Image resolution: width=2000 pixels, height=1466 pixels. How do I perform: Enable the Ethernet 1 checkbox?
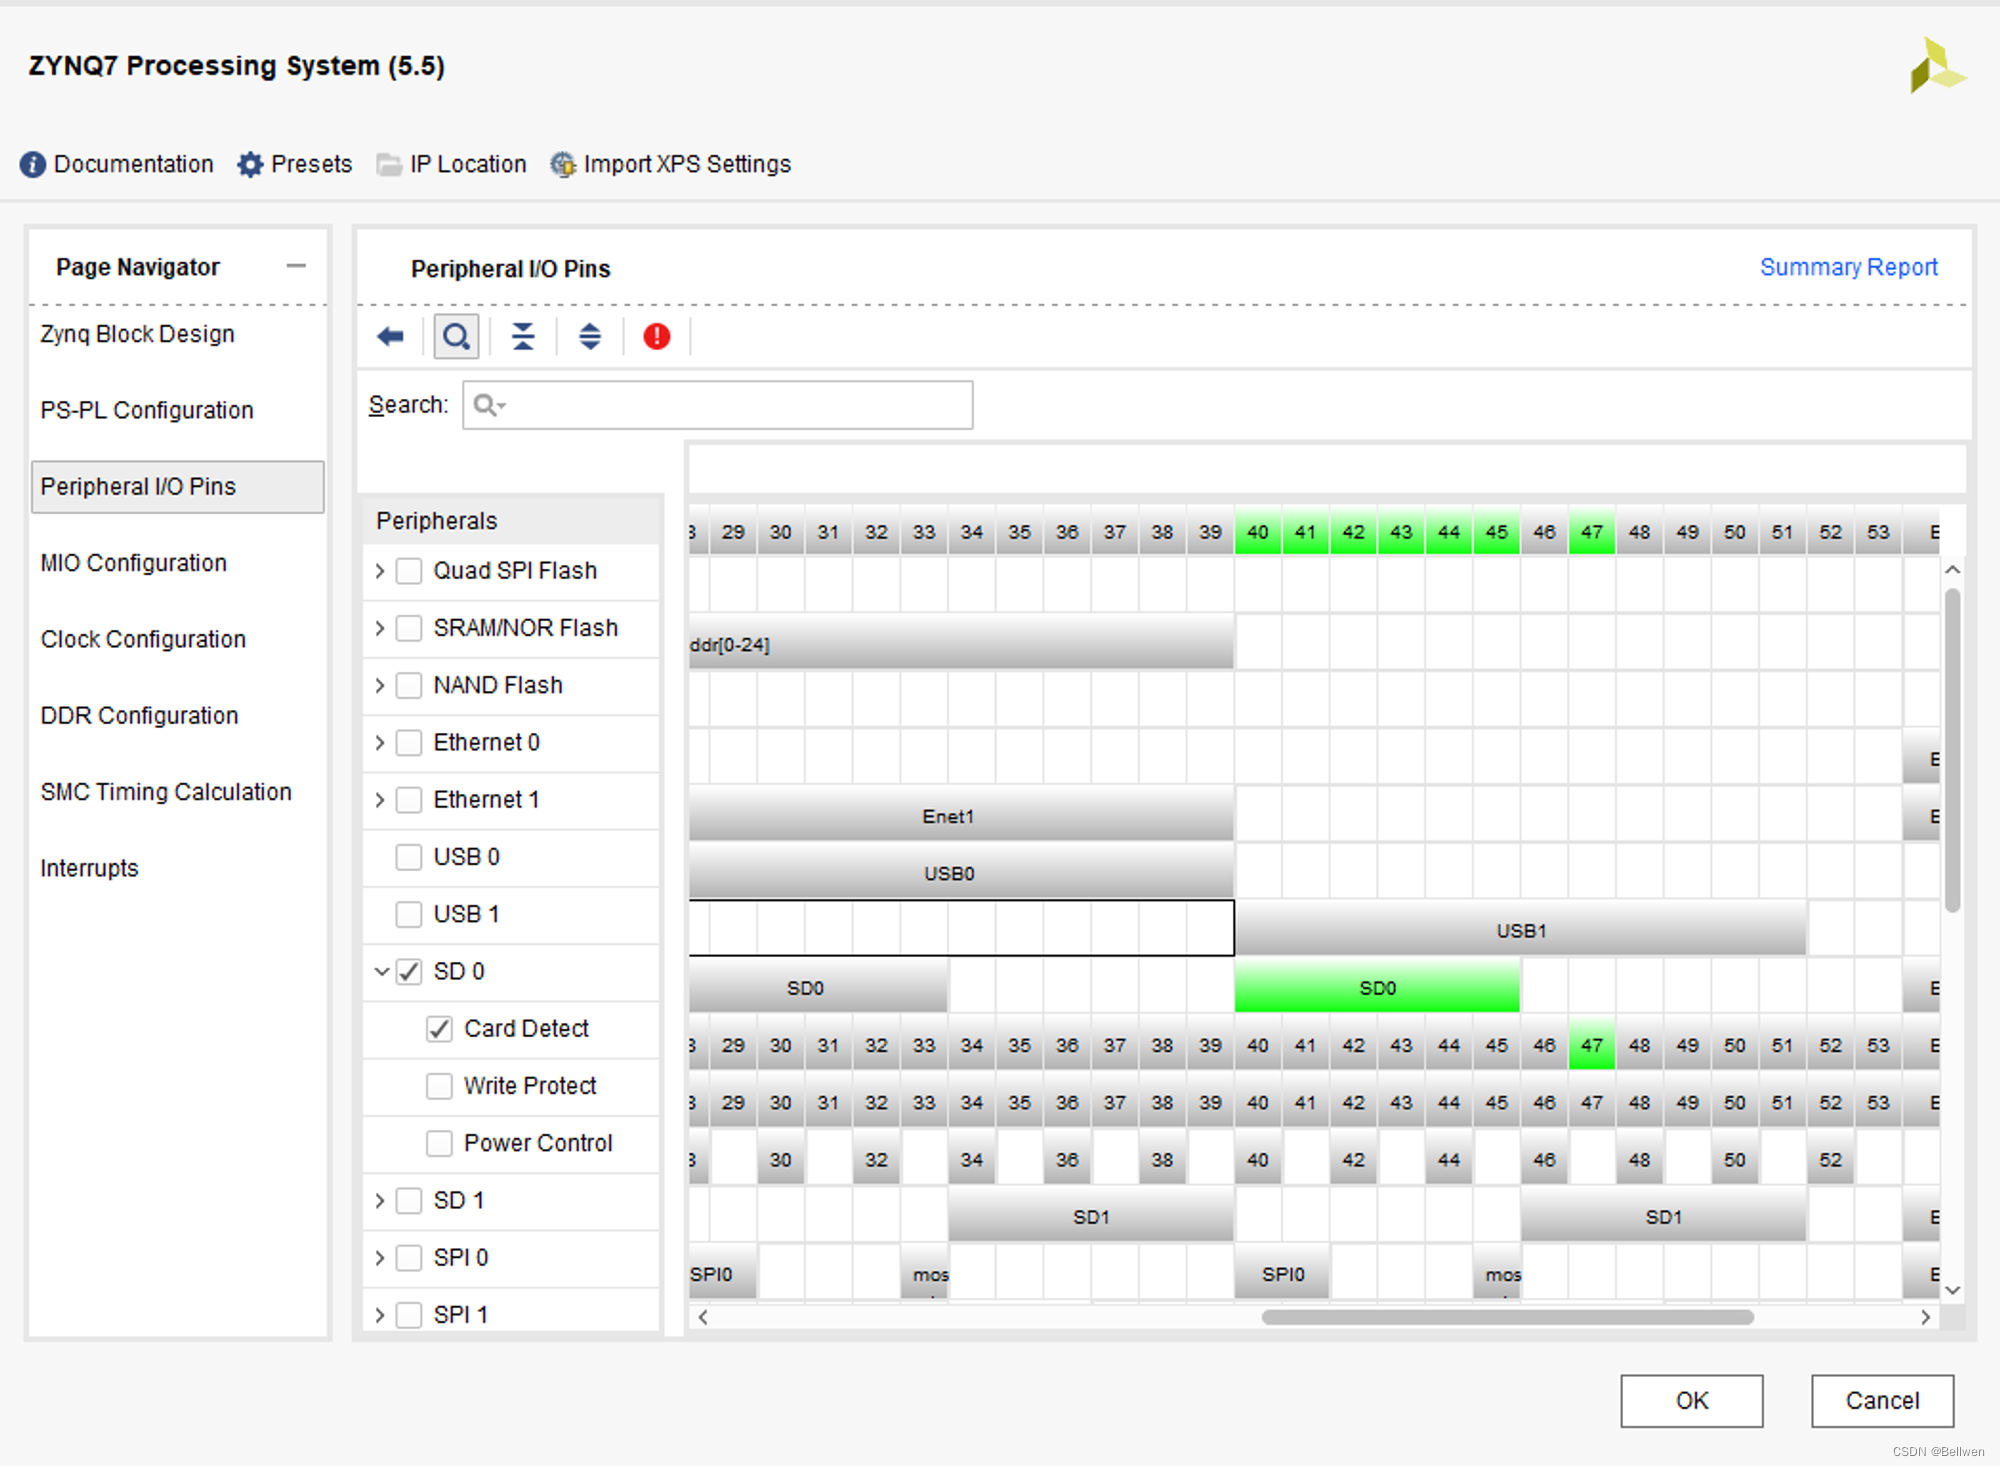pyautogui.click(x=409, y=800)
